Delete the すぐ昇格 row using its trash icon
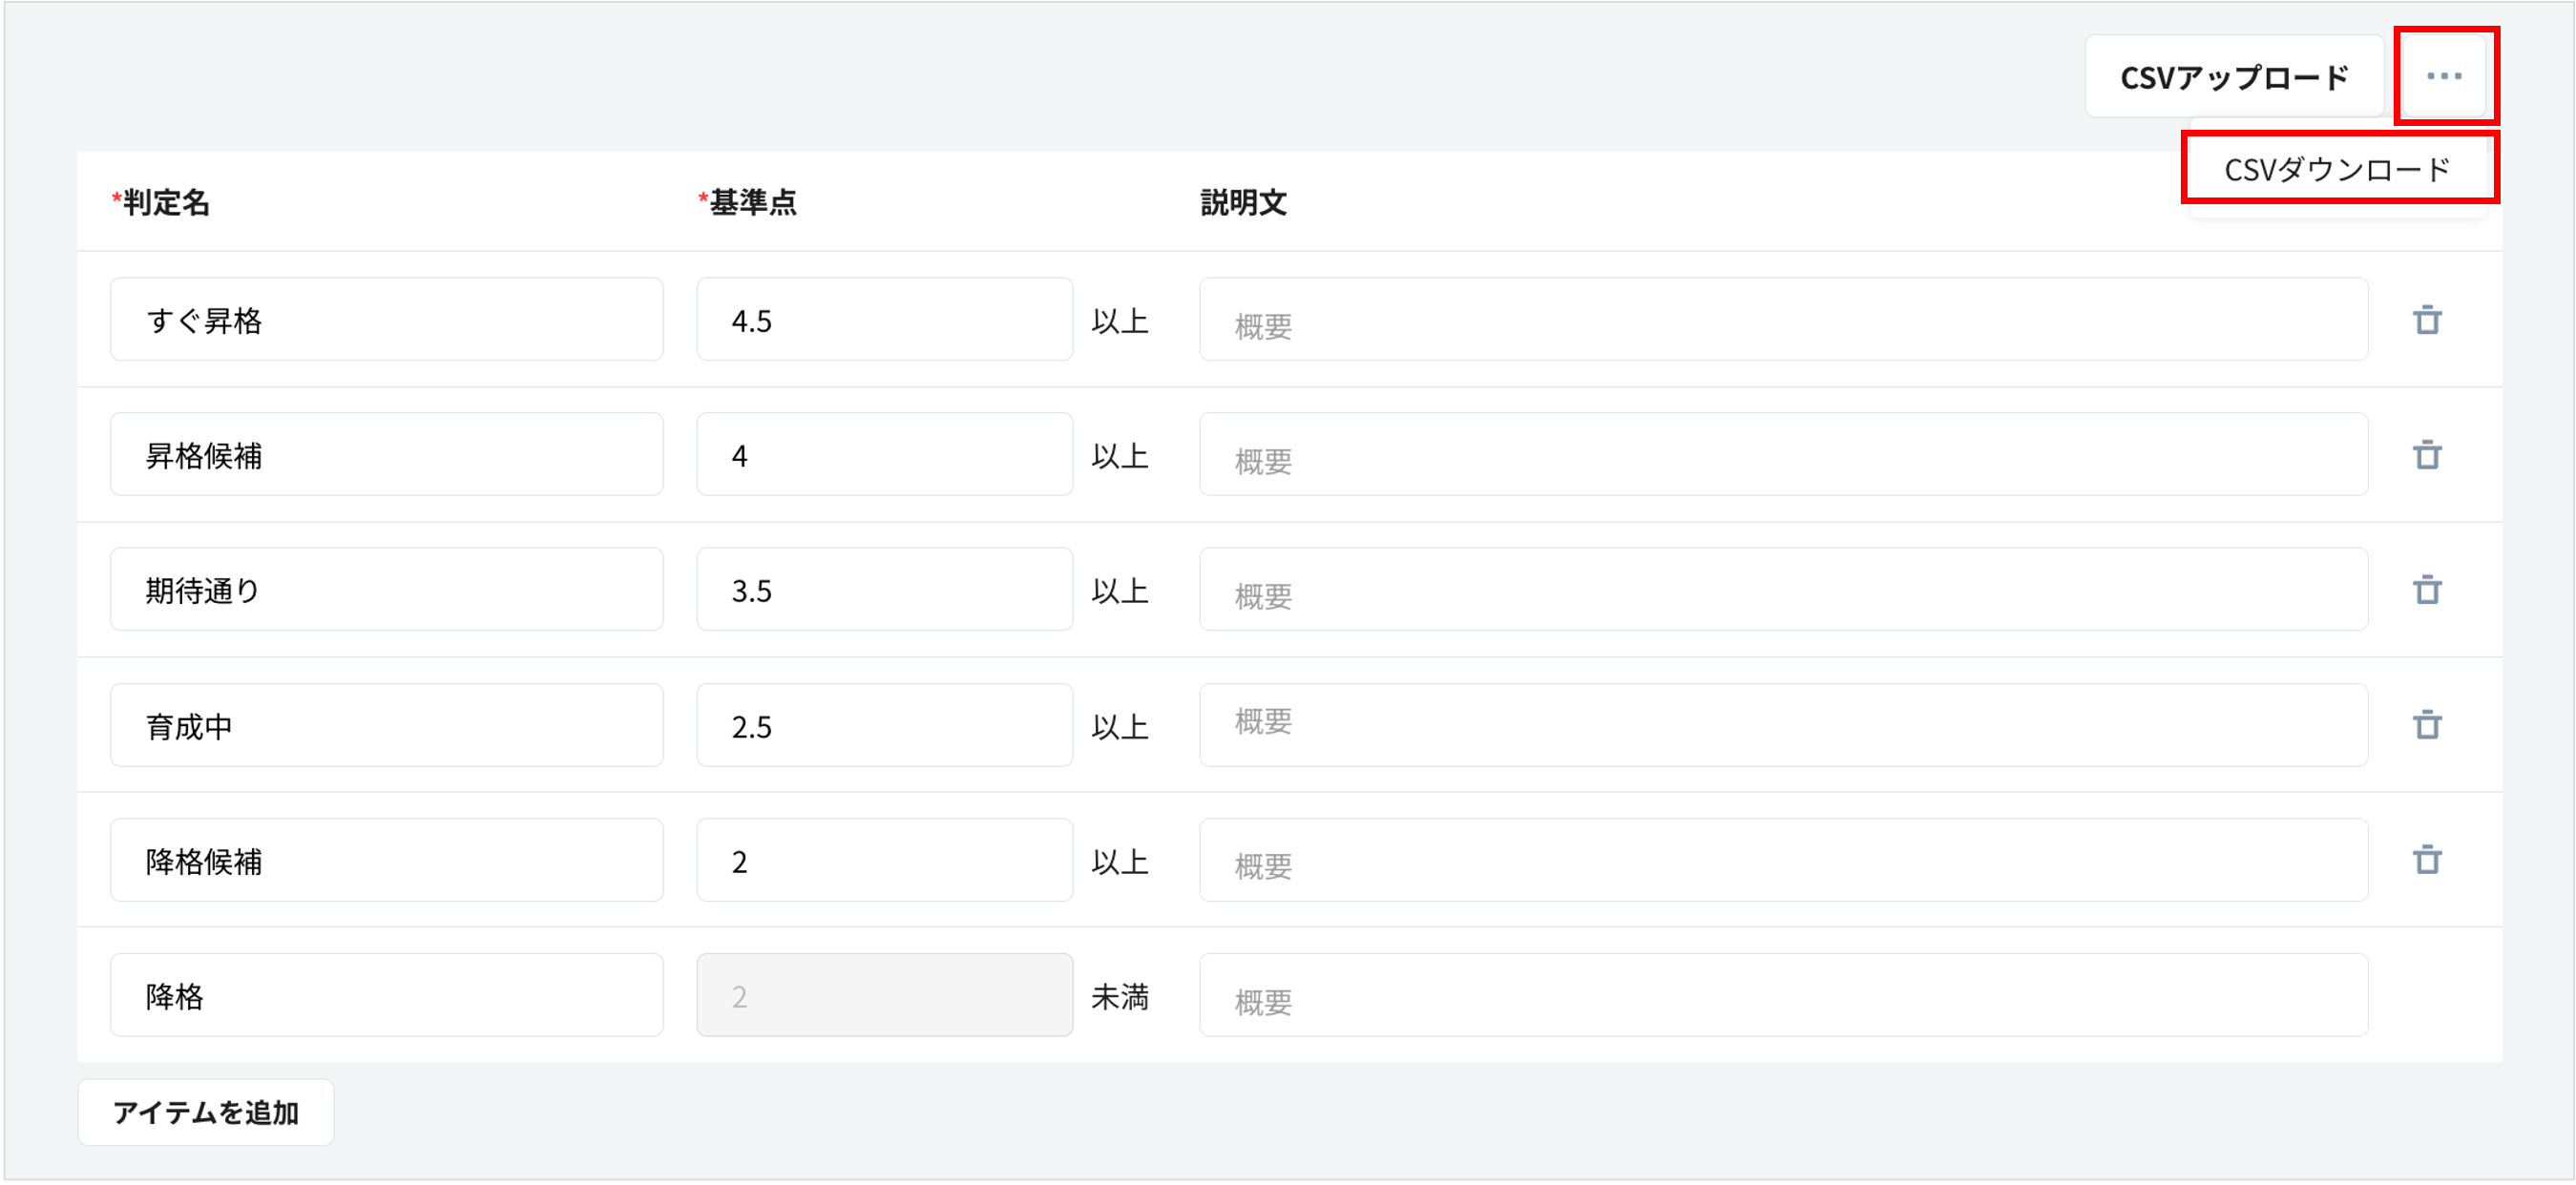2576x1185 pixels. point(2428,318)
